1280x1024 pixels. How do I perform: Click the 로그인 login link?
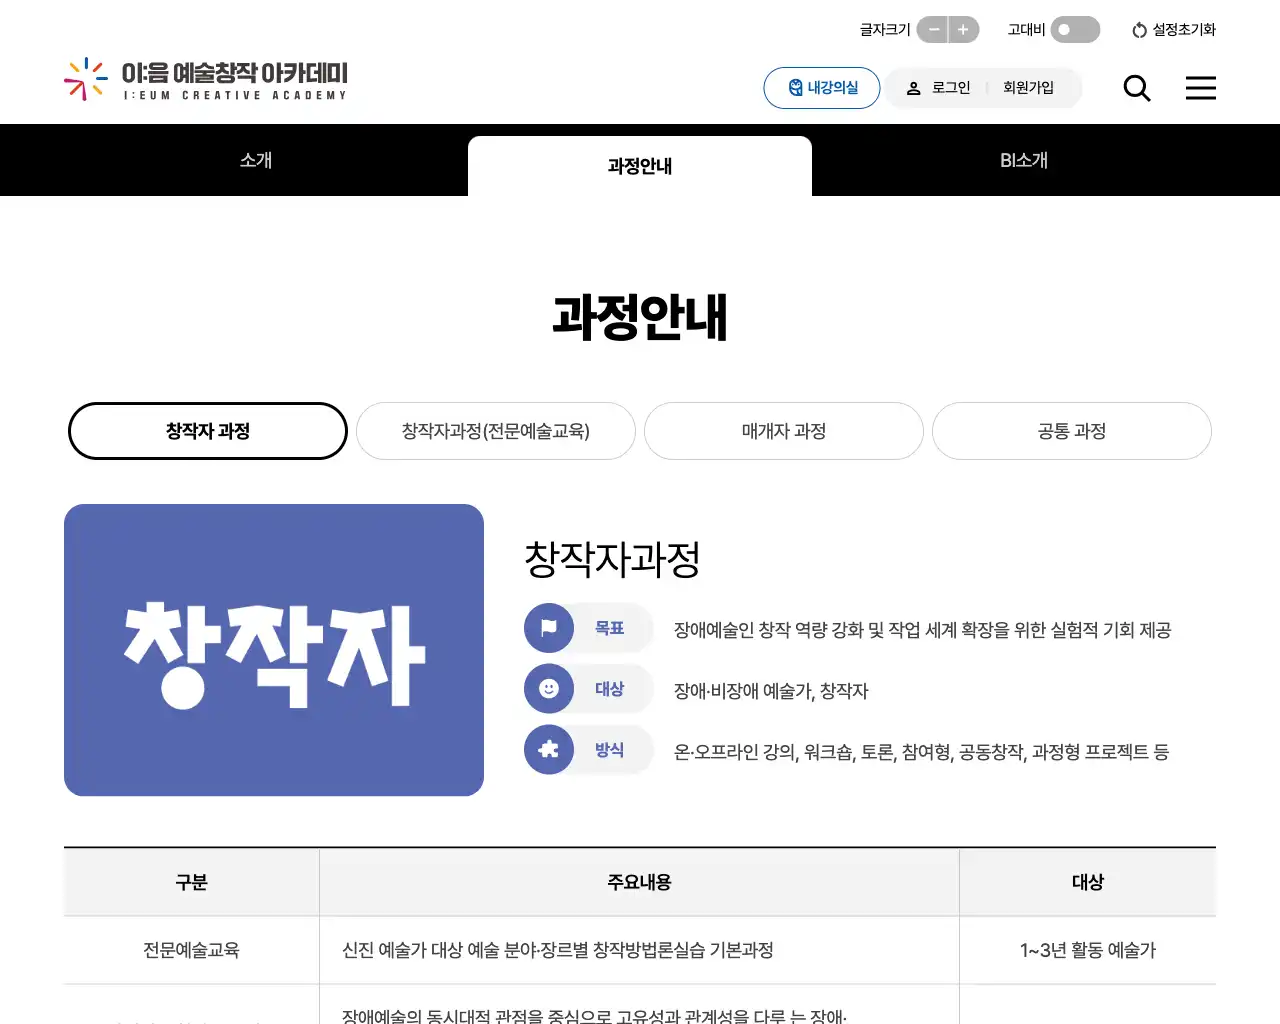click(939, 88)
